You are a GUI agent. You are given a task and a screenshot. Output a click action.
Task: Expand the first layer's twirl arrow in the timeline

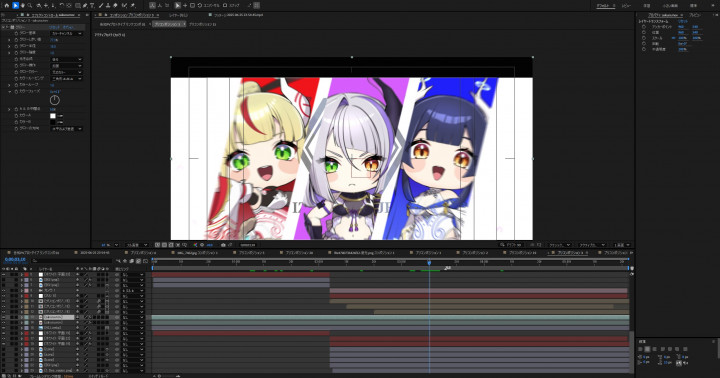[21, 274]
